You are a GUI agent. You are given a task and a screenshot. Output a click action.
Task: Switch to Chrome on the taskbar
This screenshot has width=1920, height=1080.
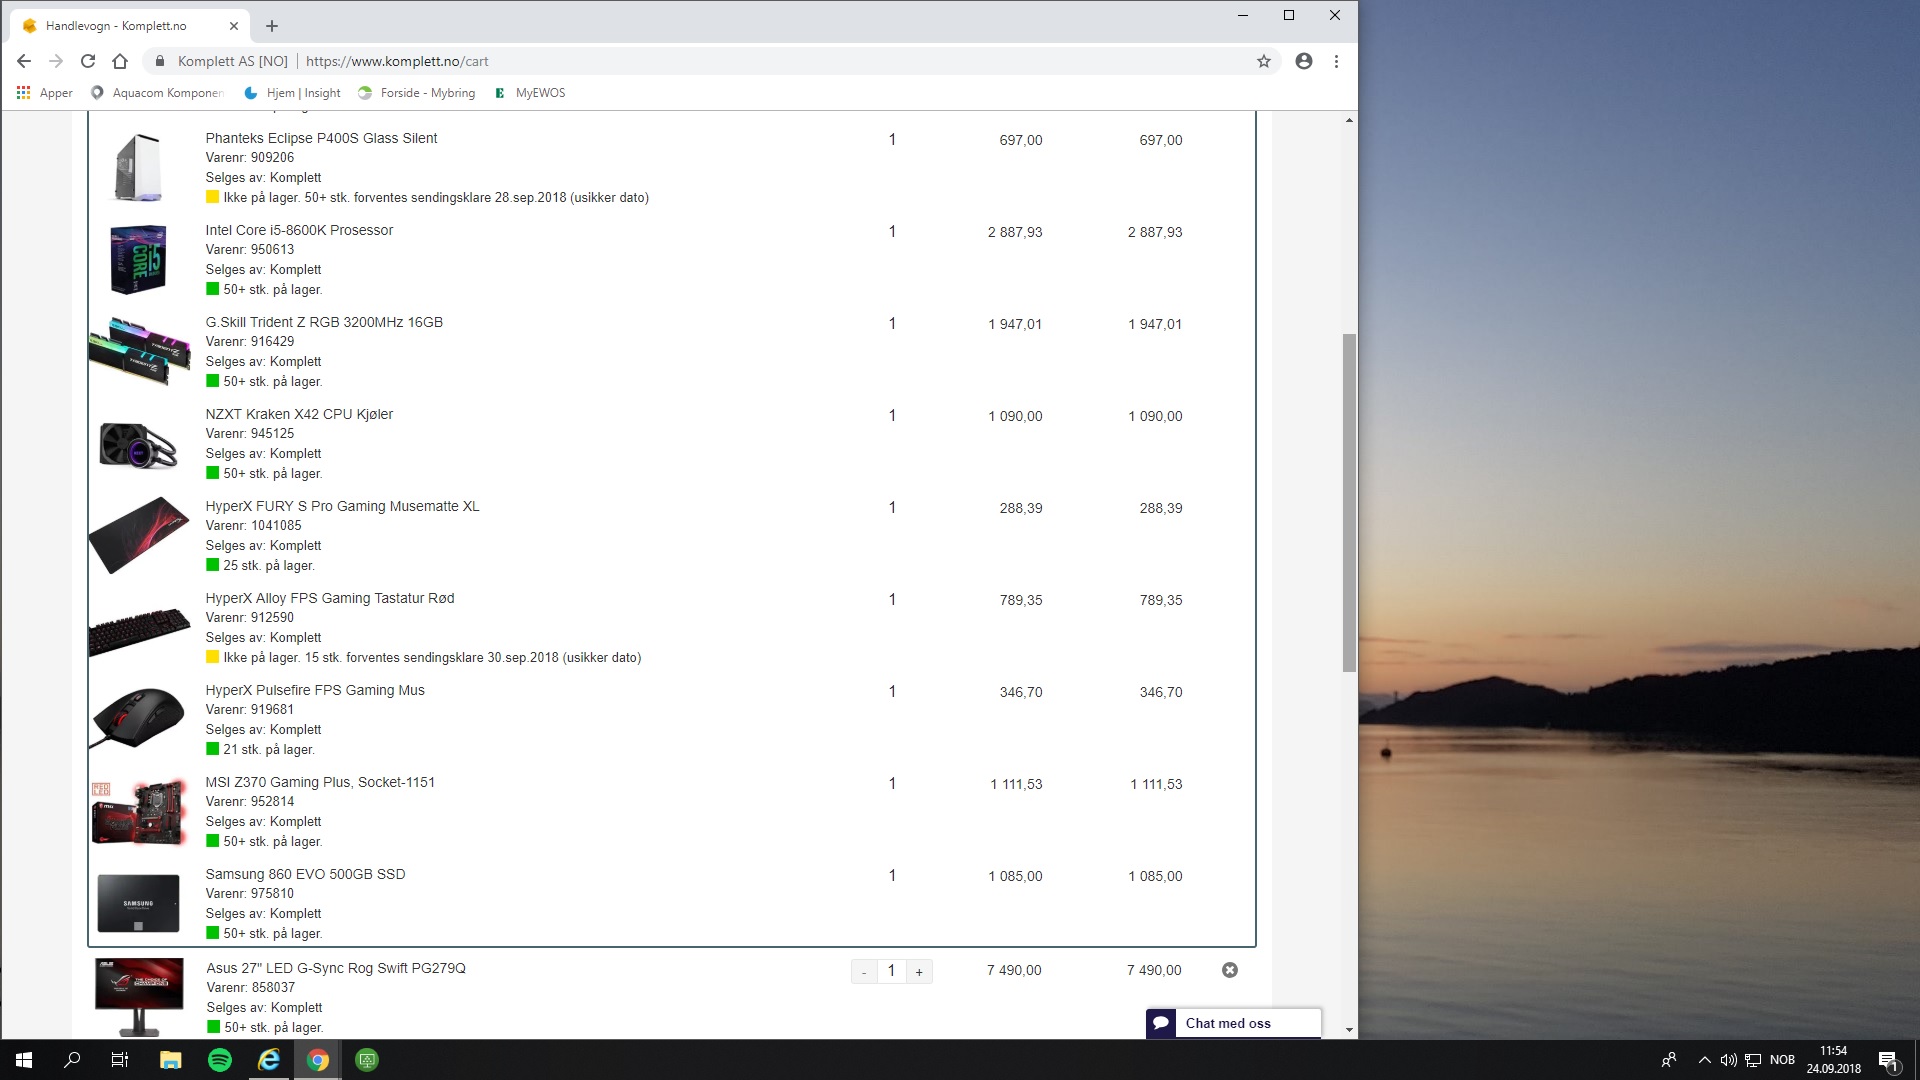[x=318, y=1060]
